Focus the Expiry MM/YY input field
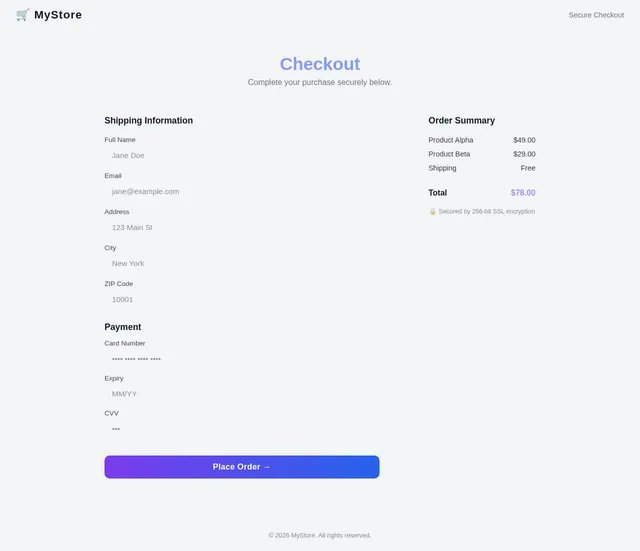 point(242,394)
